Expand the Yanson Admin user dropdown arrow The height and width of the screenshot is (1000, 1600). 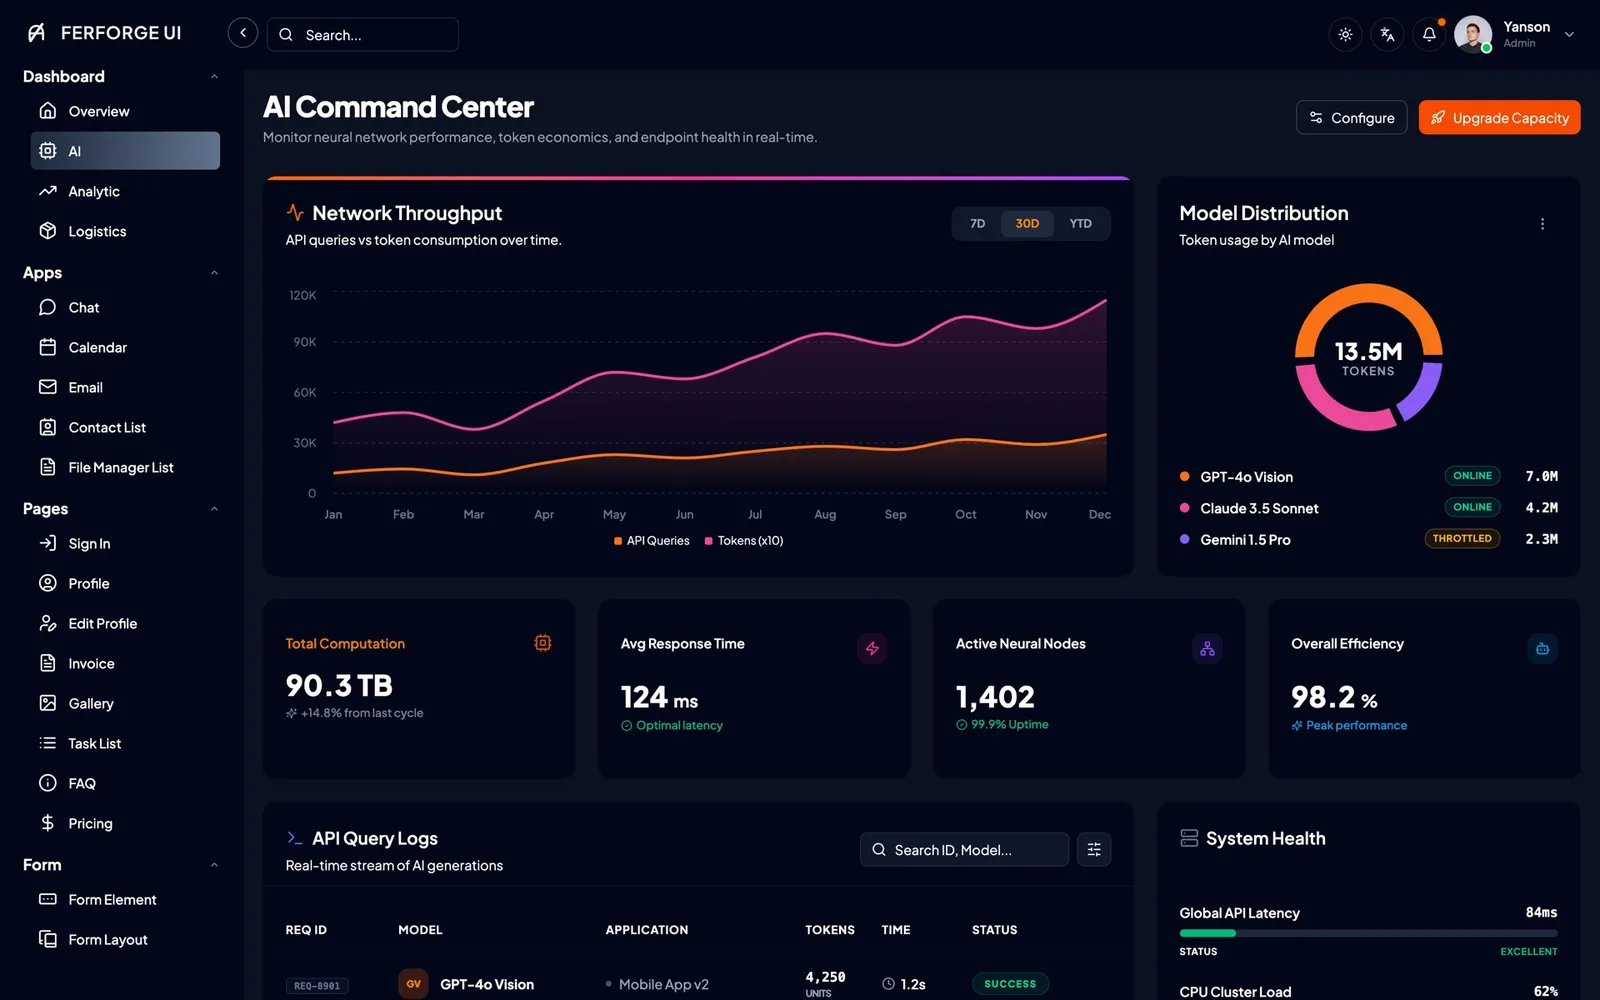click(1569, 34)
